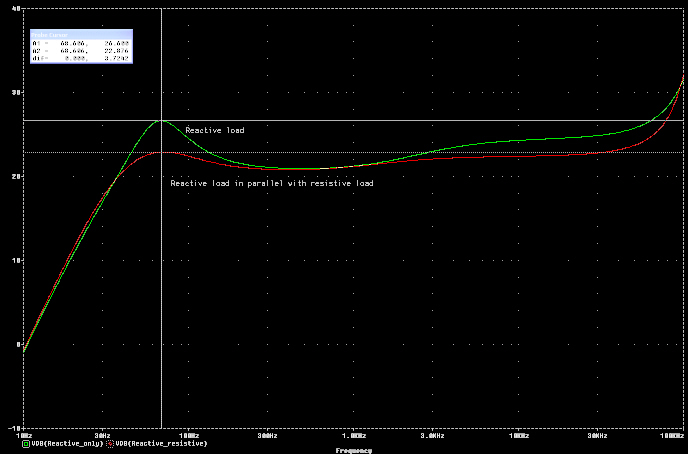This screenshot has height=454, width=688.
Task: Click the 3.0KHz tick label on X axis
Action: (x=434, y=436)
